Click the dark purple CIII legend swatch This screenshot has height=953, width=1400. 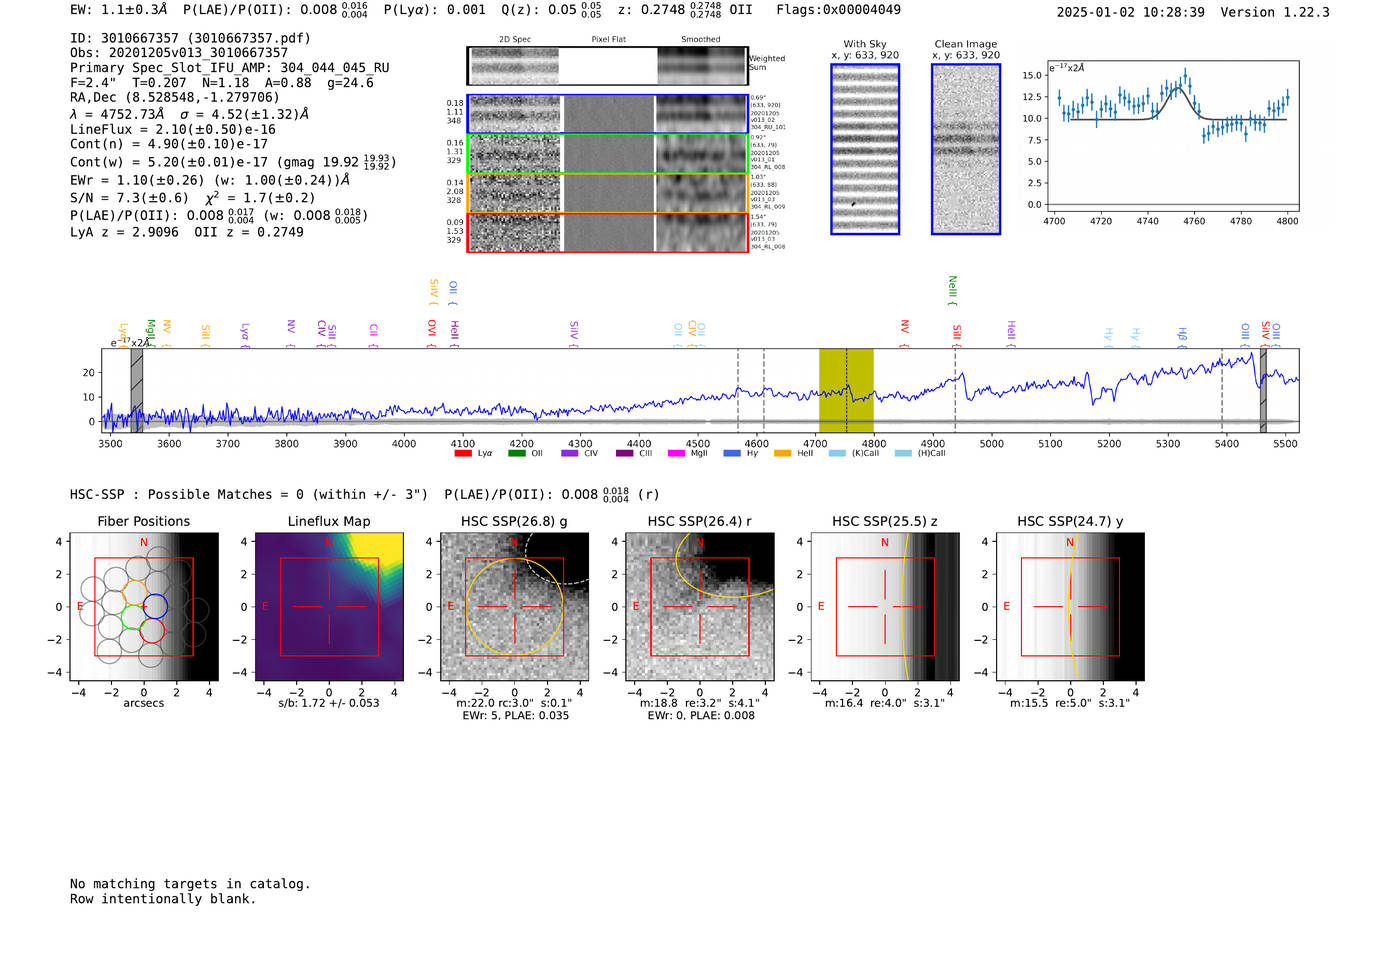(624, 453)
